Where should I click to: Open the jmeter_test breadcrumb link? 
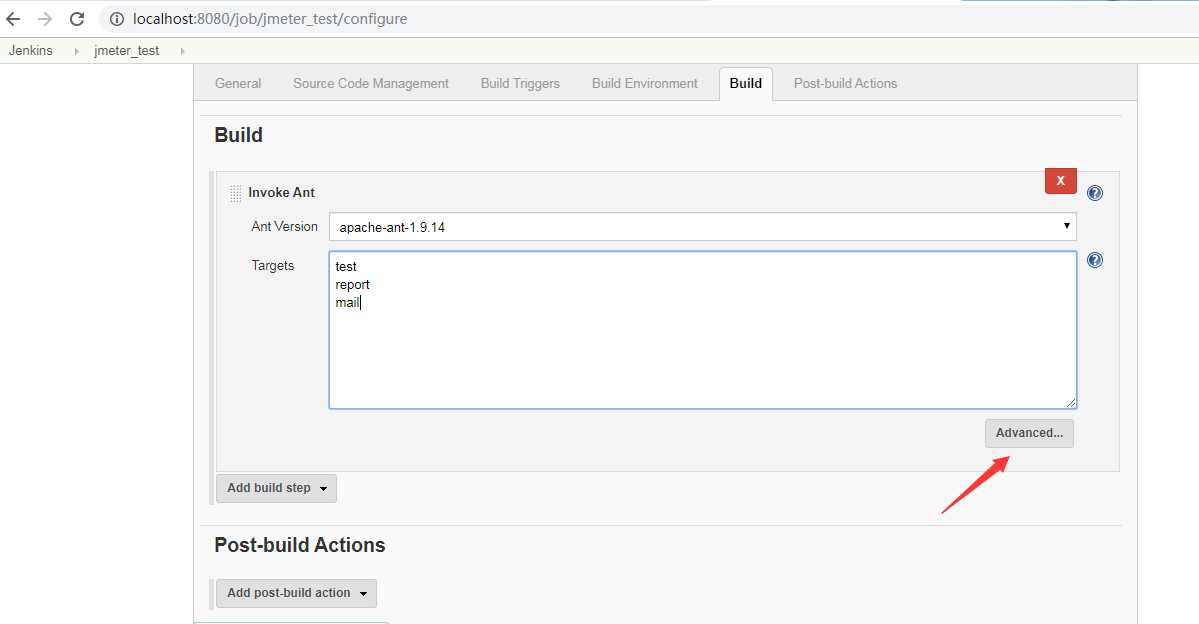pyautogui.click(x=127, y=51)
